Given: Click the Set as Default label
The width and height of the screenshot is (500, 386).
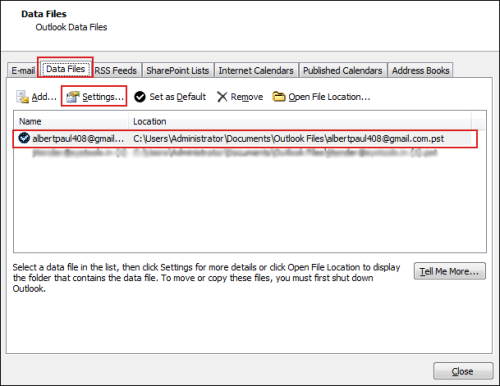Looking at the screenshot, I should point(178,97).
